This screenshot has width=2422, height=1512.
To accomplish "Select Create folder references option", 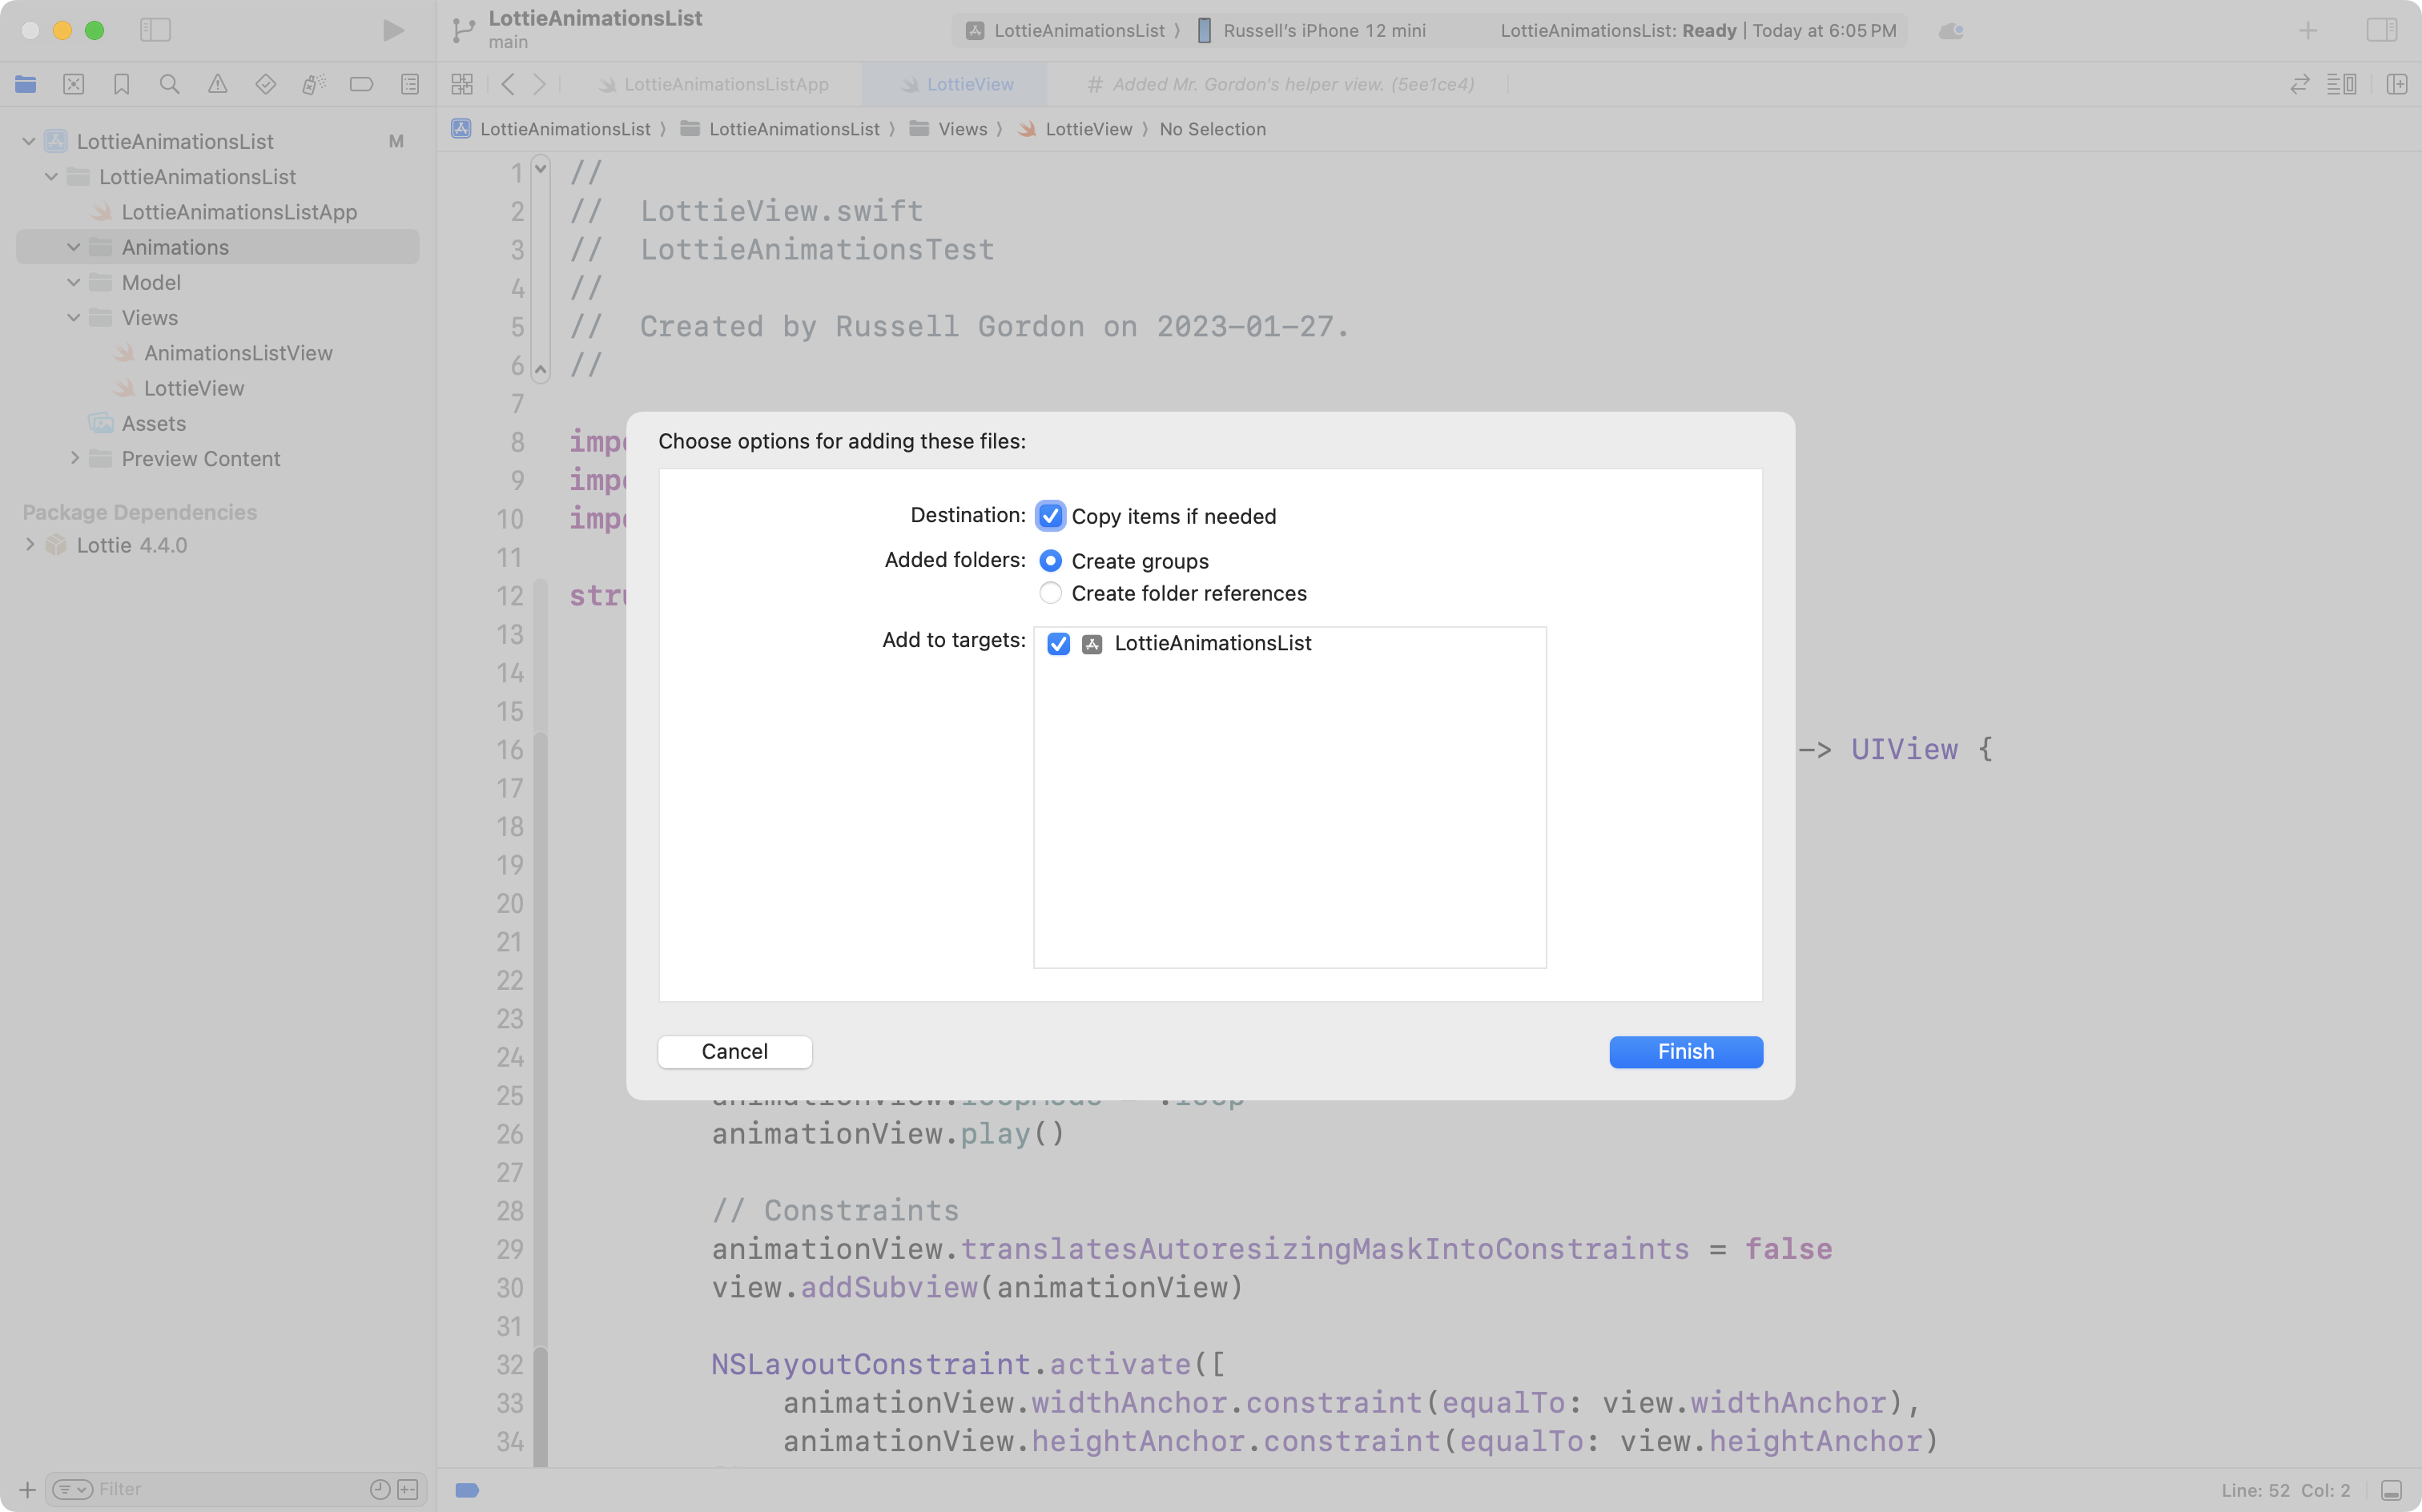I will (1050, 593).
